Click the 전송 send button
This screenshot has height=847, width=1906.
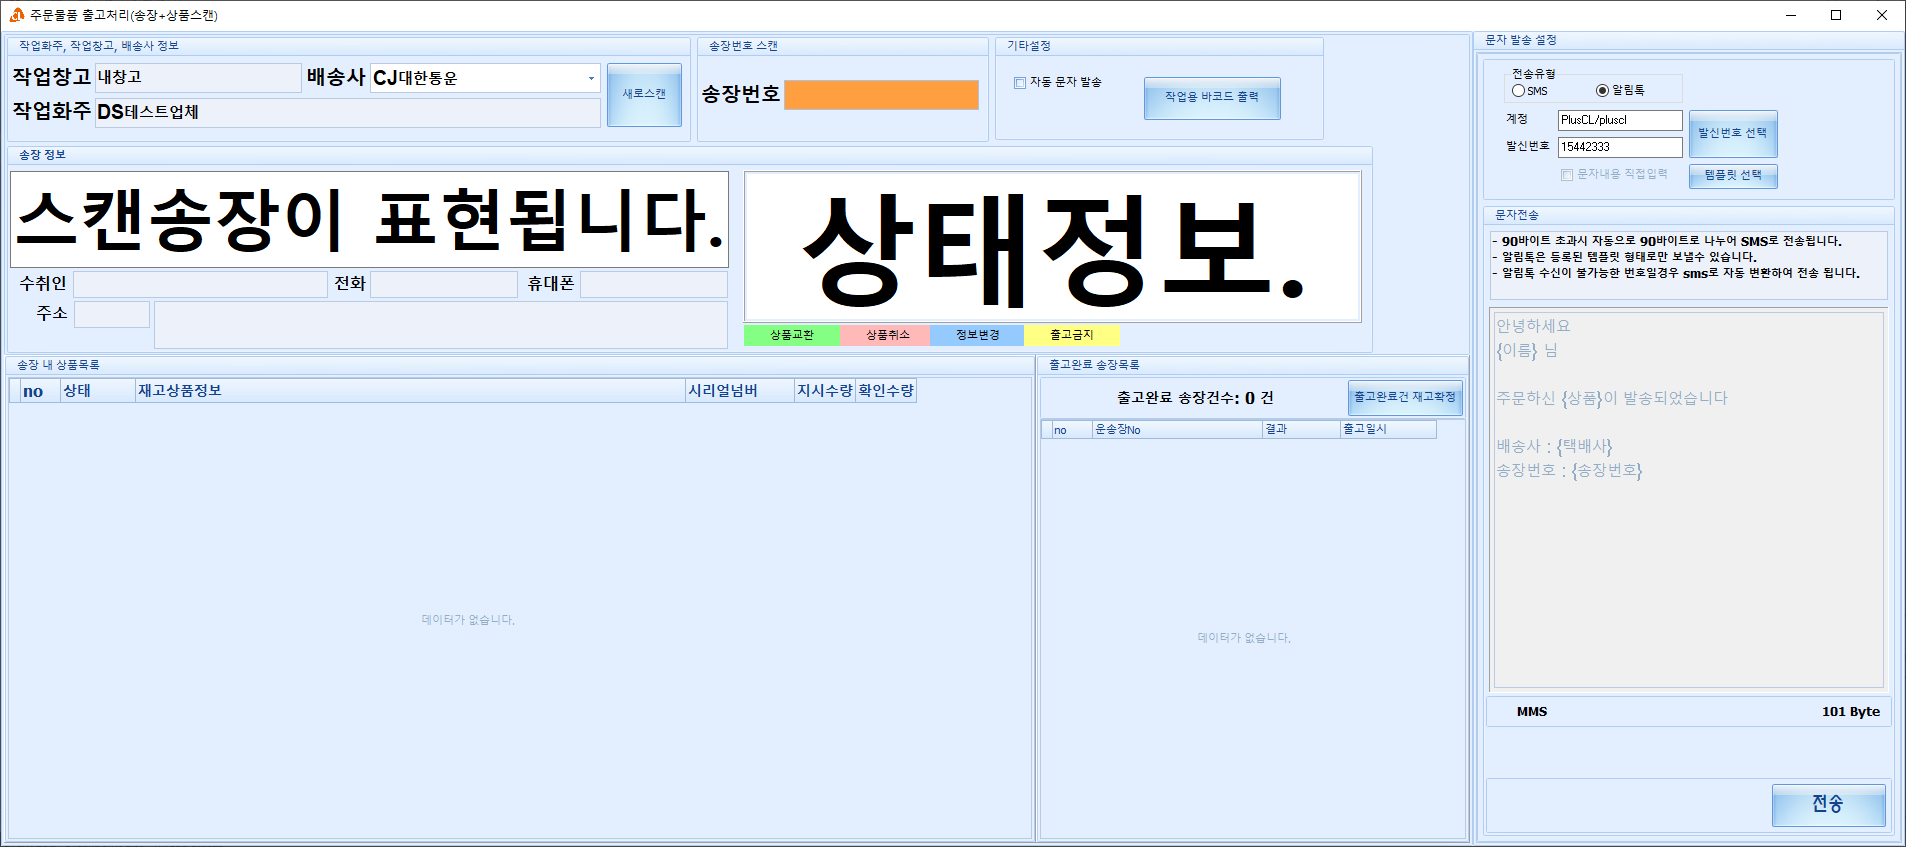[1828, 805]
